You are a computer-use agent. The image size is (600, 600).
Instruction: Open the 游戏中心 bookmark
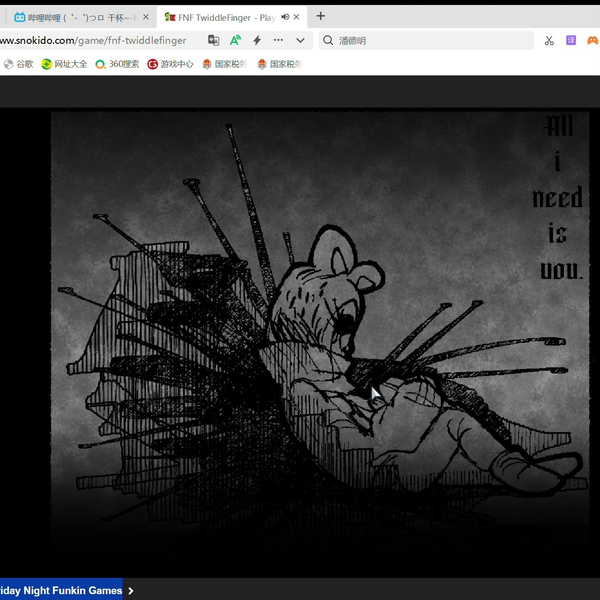click(170, 64)
